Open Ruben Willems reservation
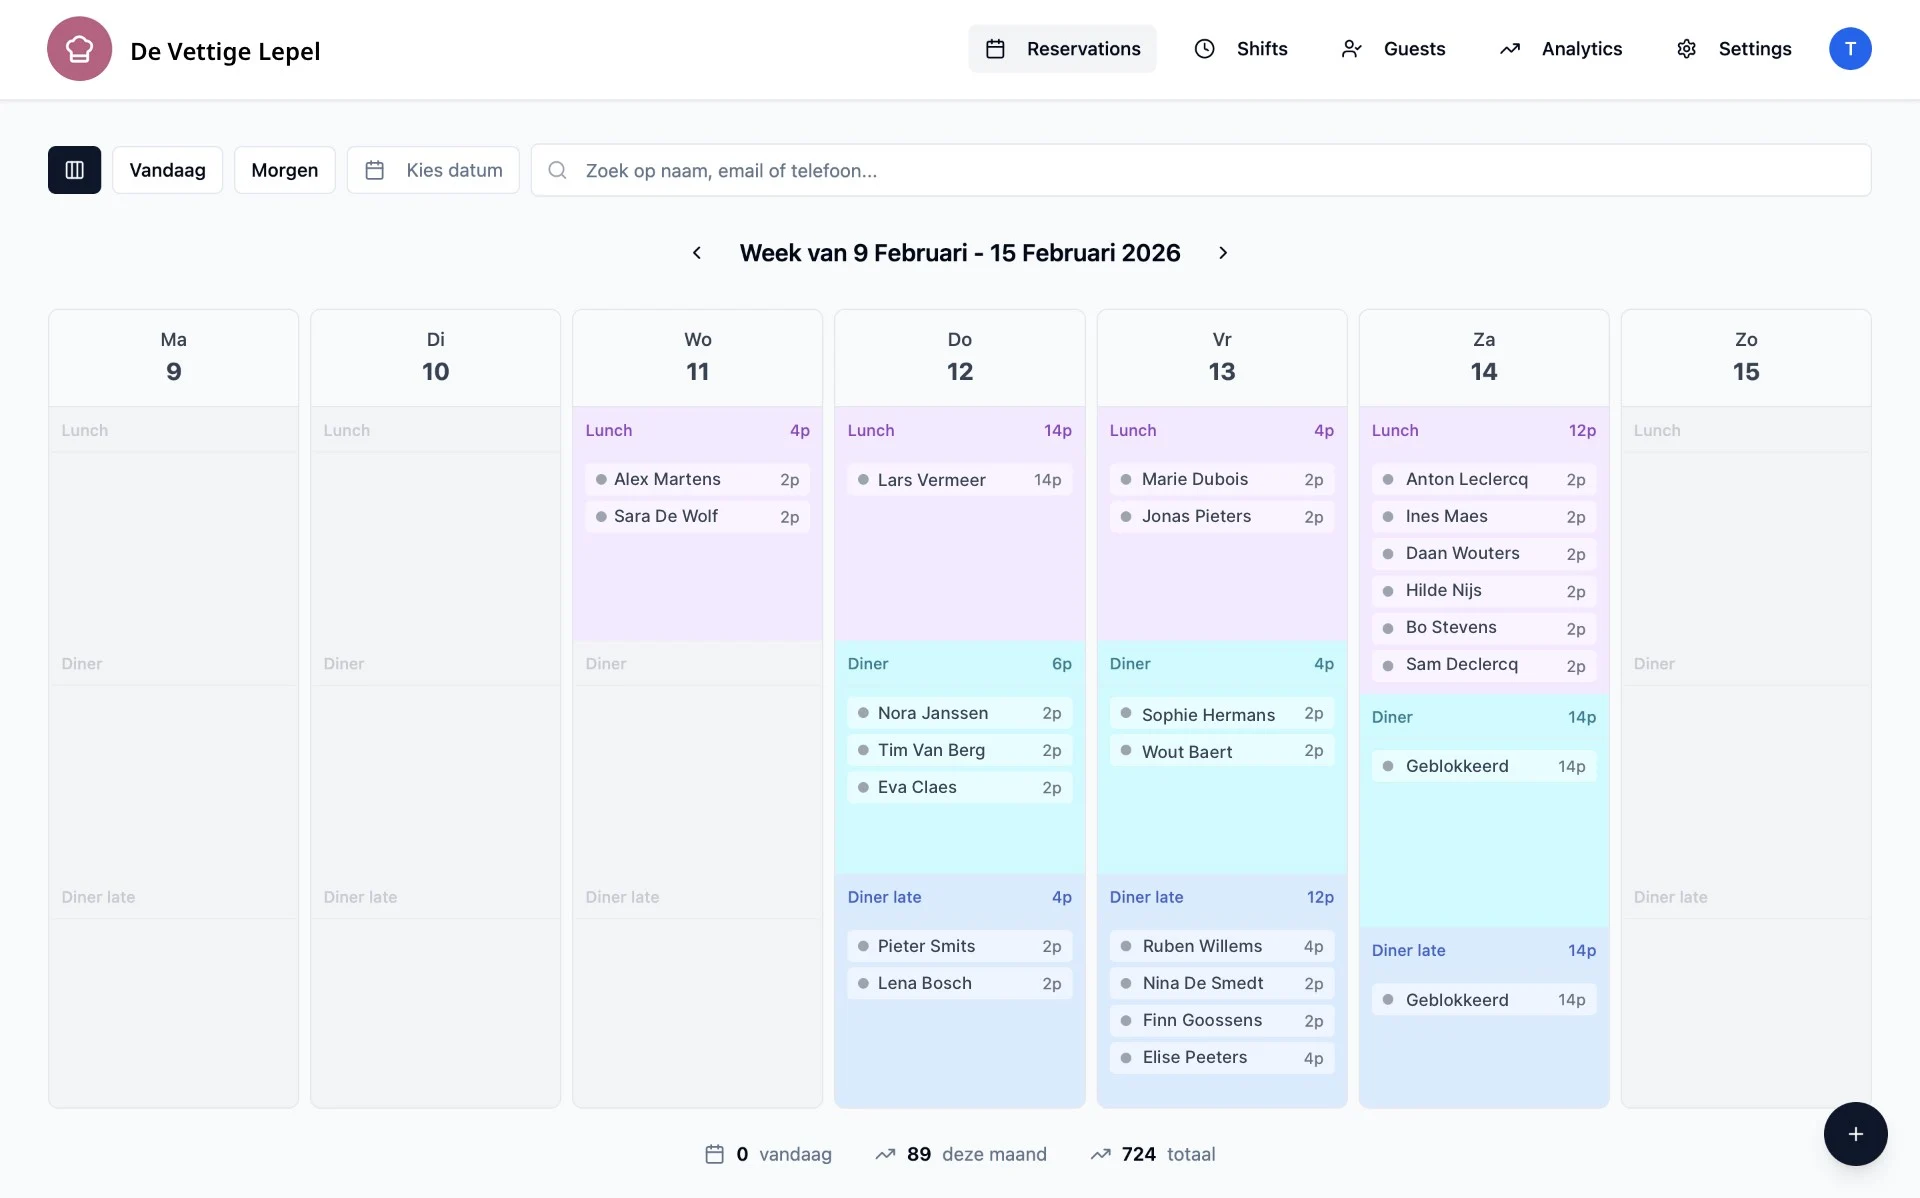Viewport: 1920px width, 1198px height. tap(1222, 946)
